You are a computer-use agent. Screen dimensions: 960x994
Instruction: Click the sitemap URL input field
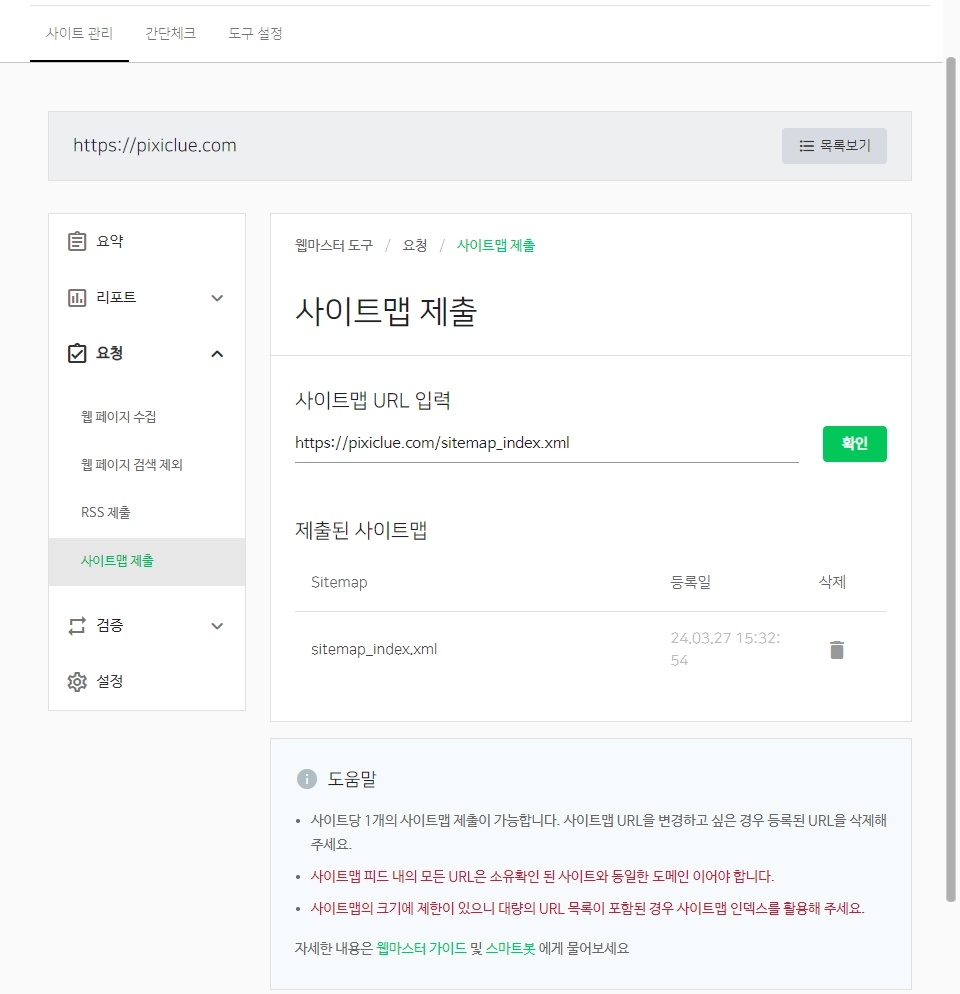tap(547, 443)
